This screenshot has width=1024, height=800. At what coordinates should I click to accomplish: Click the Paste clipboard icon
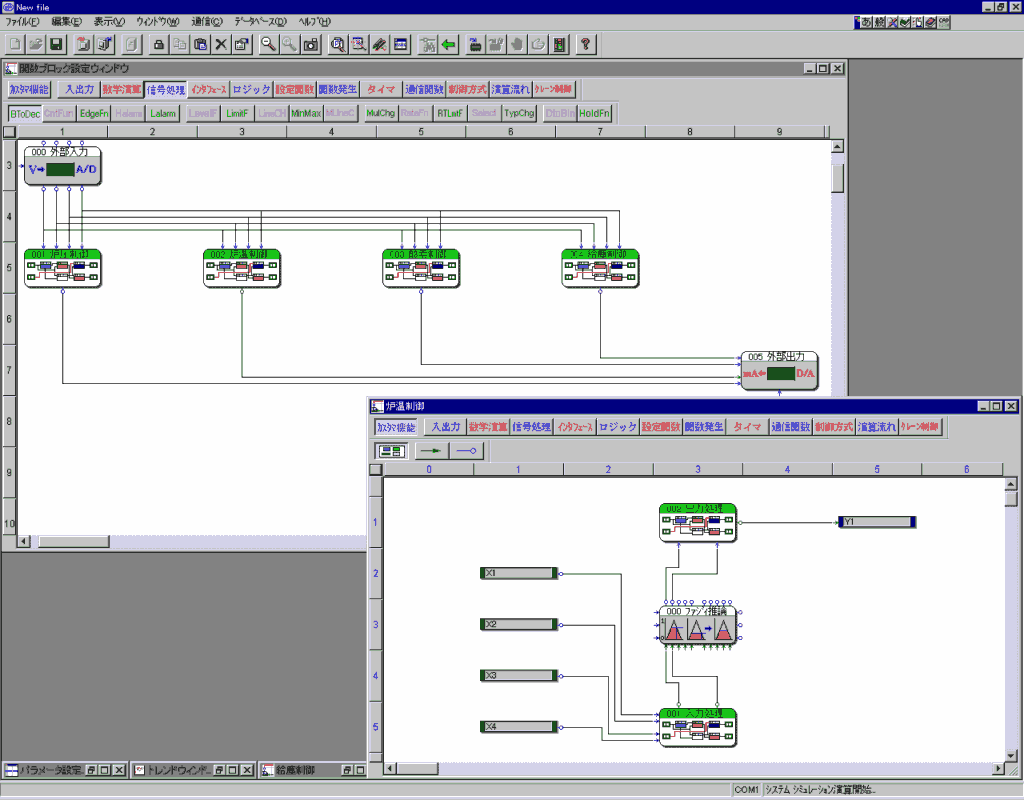click(x=200, y=44)
